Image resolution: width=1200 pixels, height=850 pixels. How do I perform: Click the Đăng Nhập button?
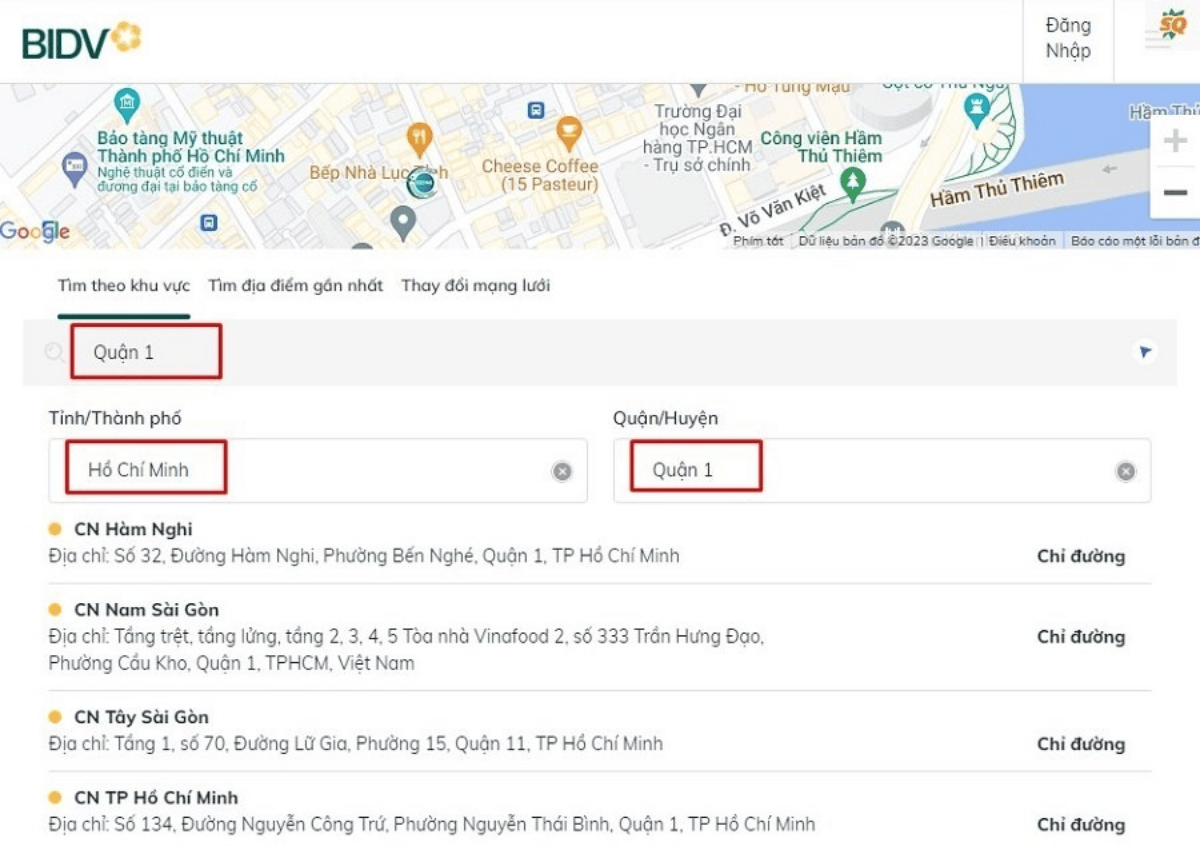click(x=1068, y=39)
